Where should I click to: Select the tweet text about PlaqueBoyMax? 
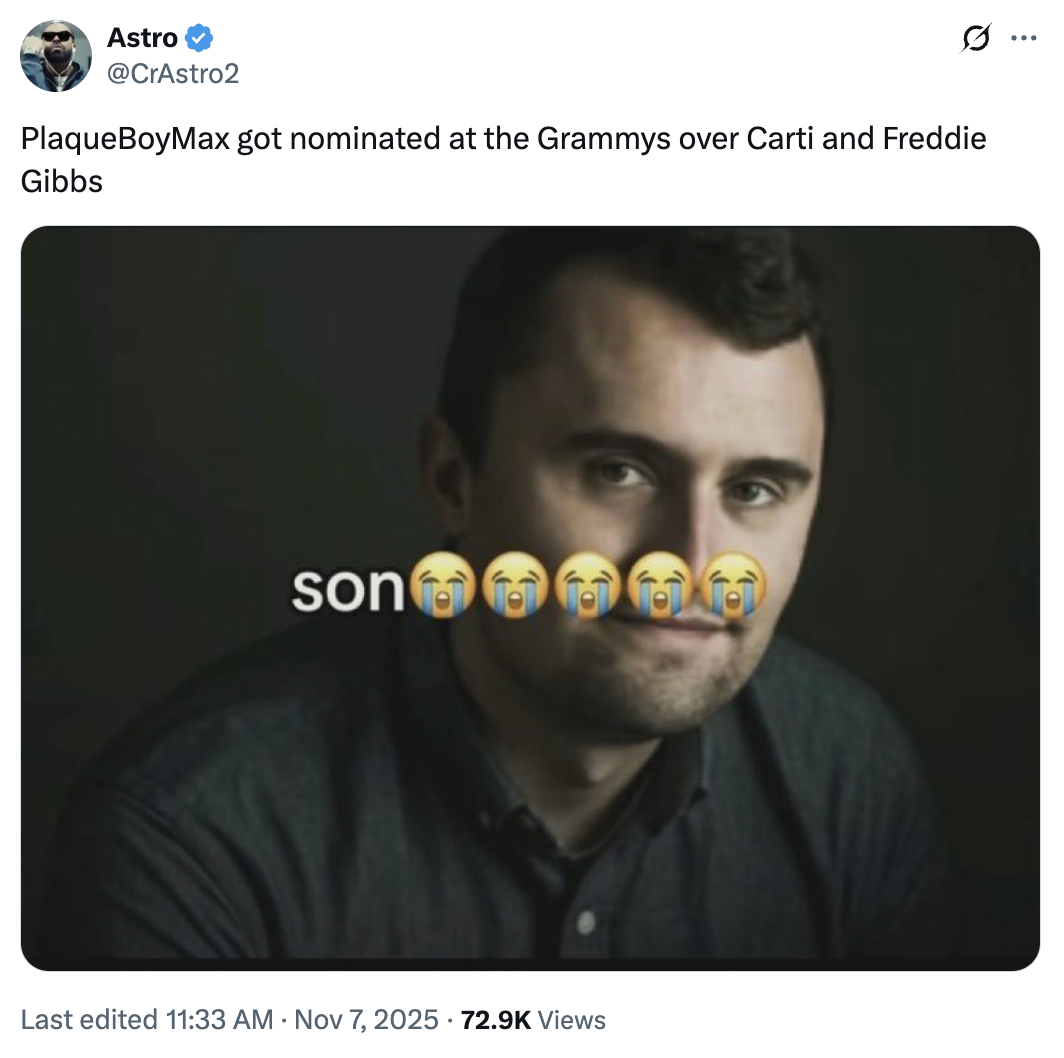click(x=400, y=140)
